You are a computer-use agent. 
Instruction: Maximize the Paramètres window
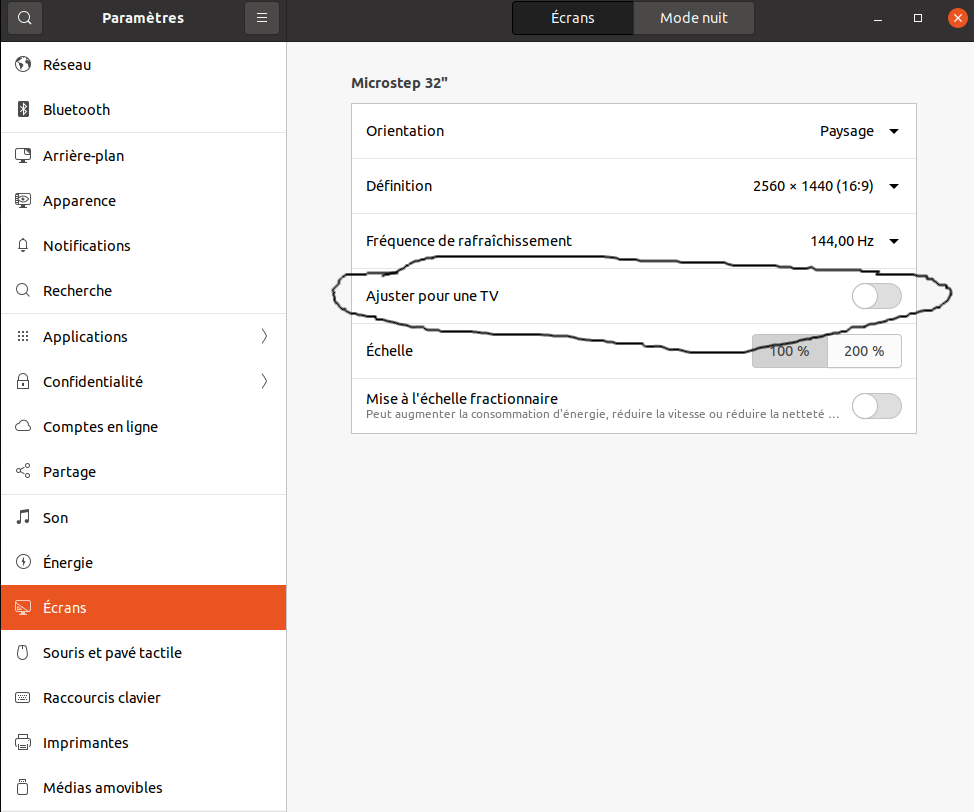click(917, 18)
